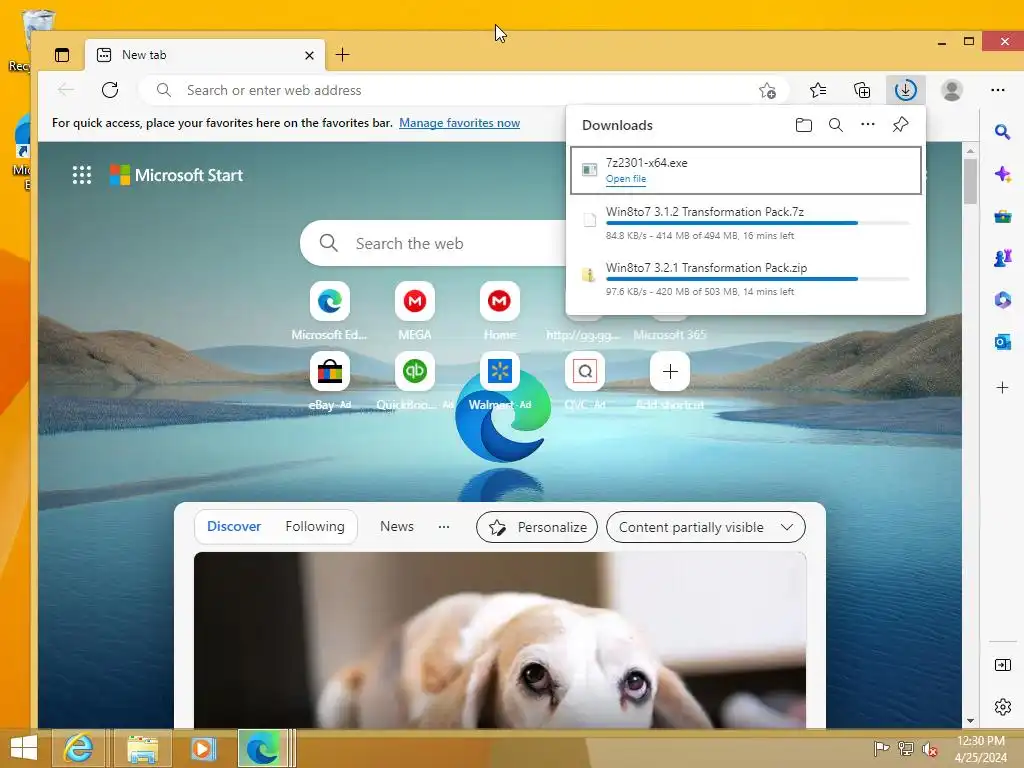The image size is (1024, 768).
Task: Open more options in Downloads panel
Action: [x=867, y=124]
